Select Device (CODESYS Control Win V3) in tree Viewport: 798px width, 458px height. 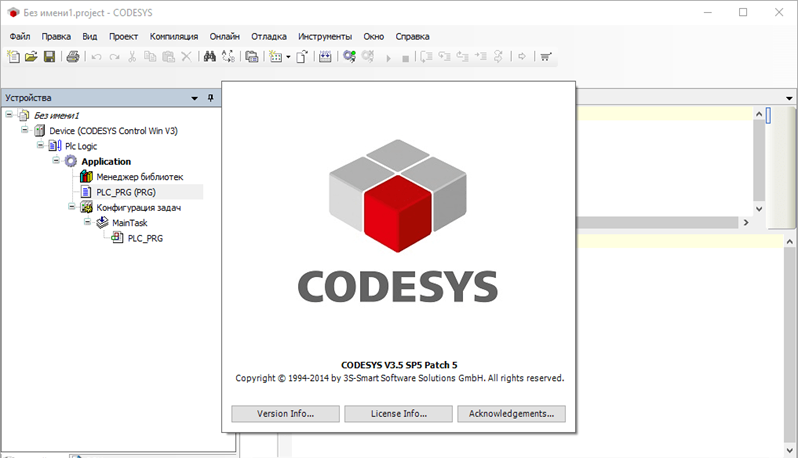point(113,131)
